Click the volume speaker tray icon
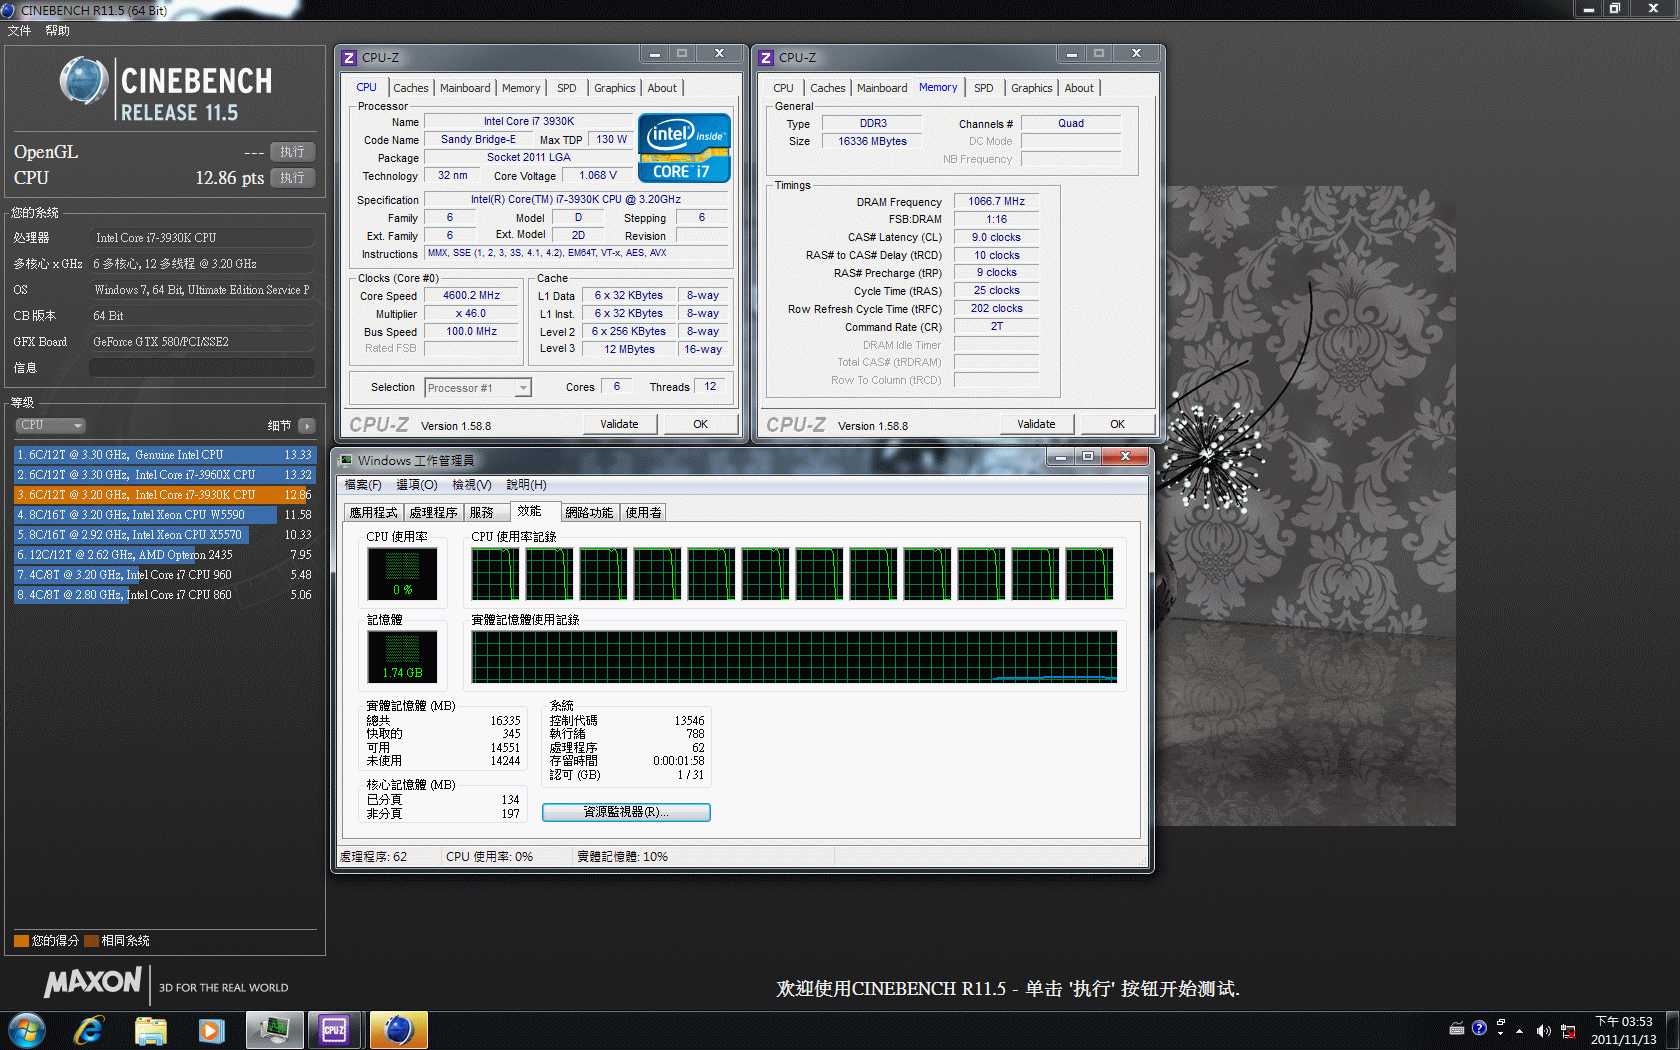 [x=1543, y=1031]
